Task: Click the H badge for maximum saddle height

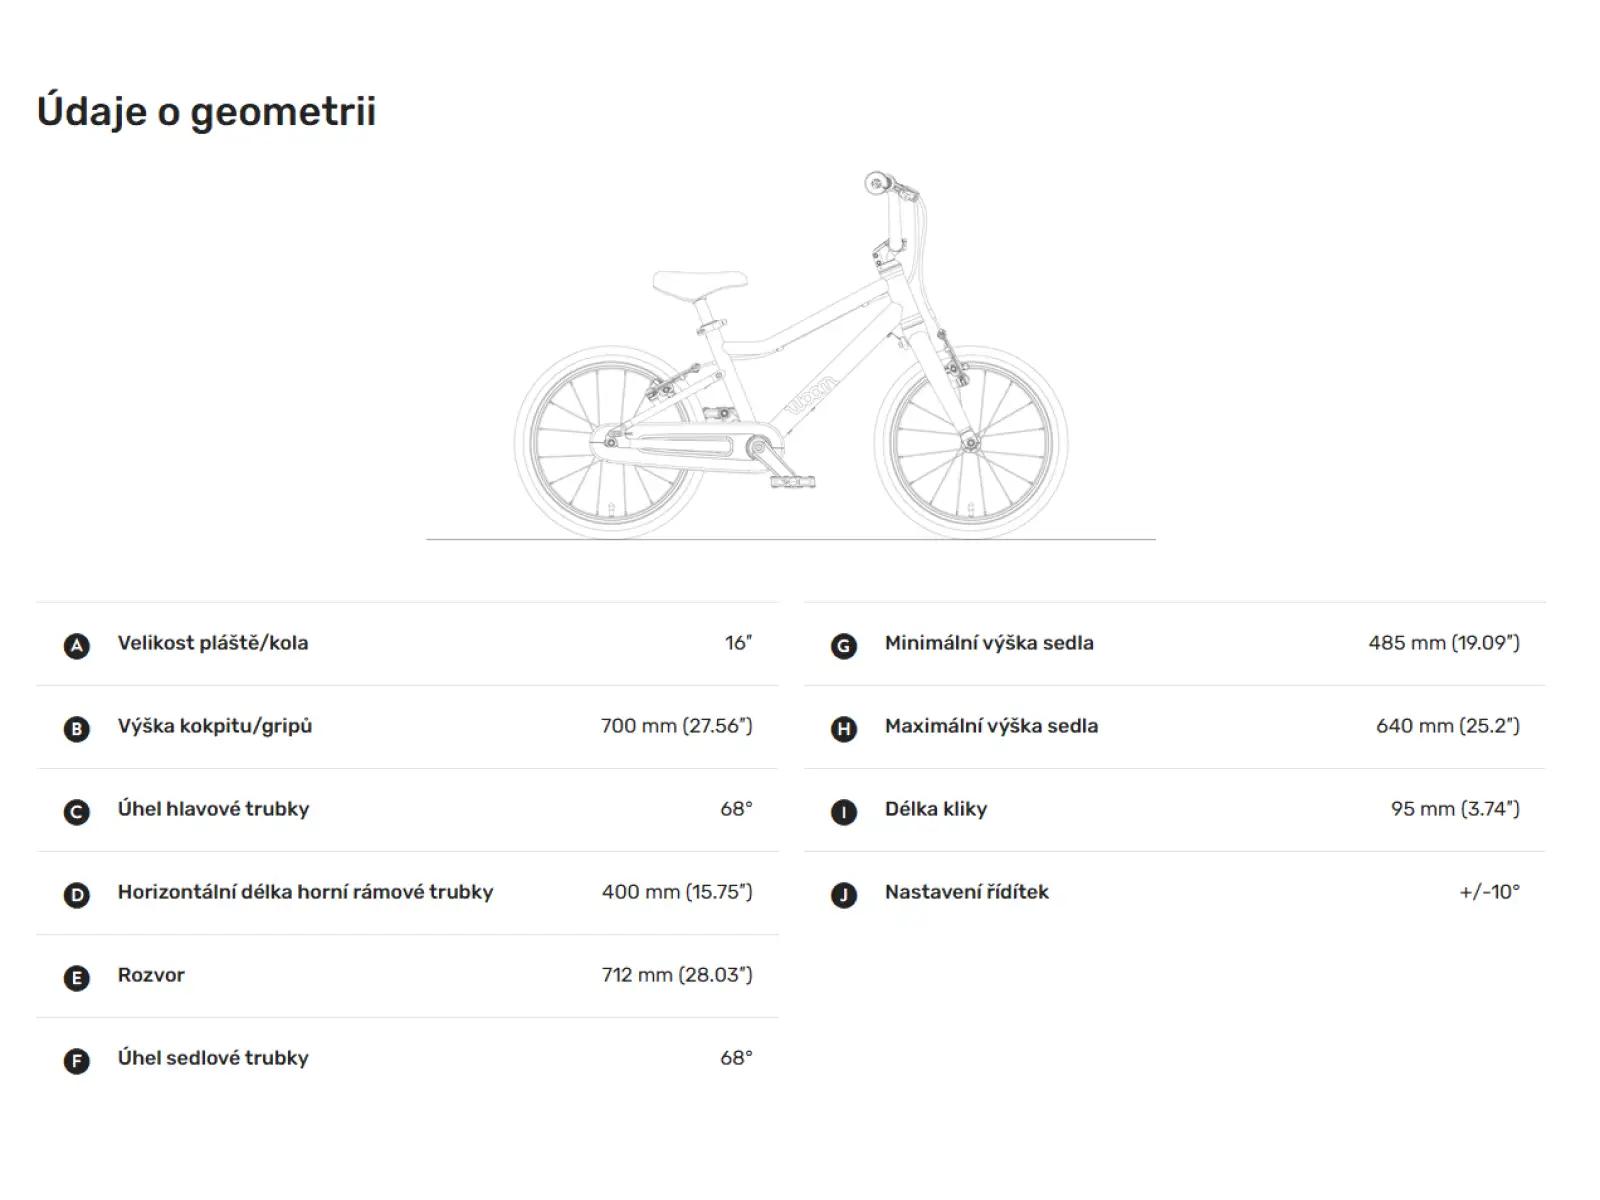Action: 844,729
